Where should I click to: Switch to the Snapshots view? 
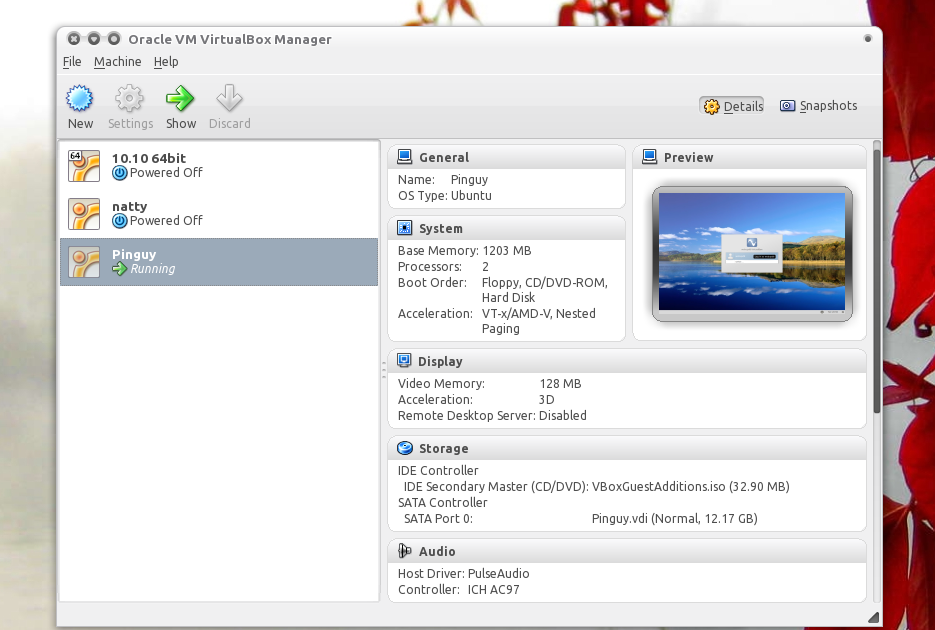tap(819, 106)
